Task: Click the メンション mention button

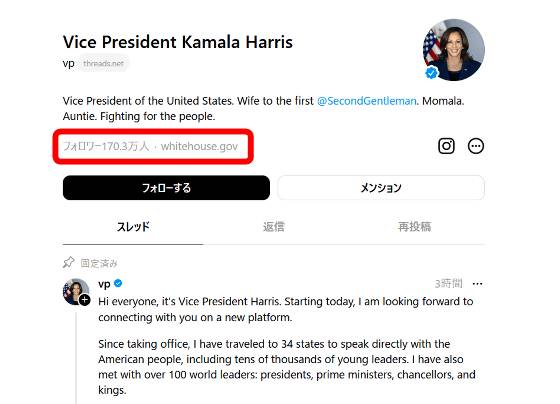Action: point(381,188)
